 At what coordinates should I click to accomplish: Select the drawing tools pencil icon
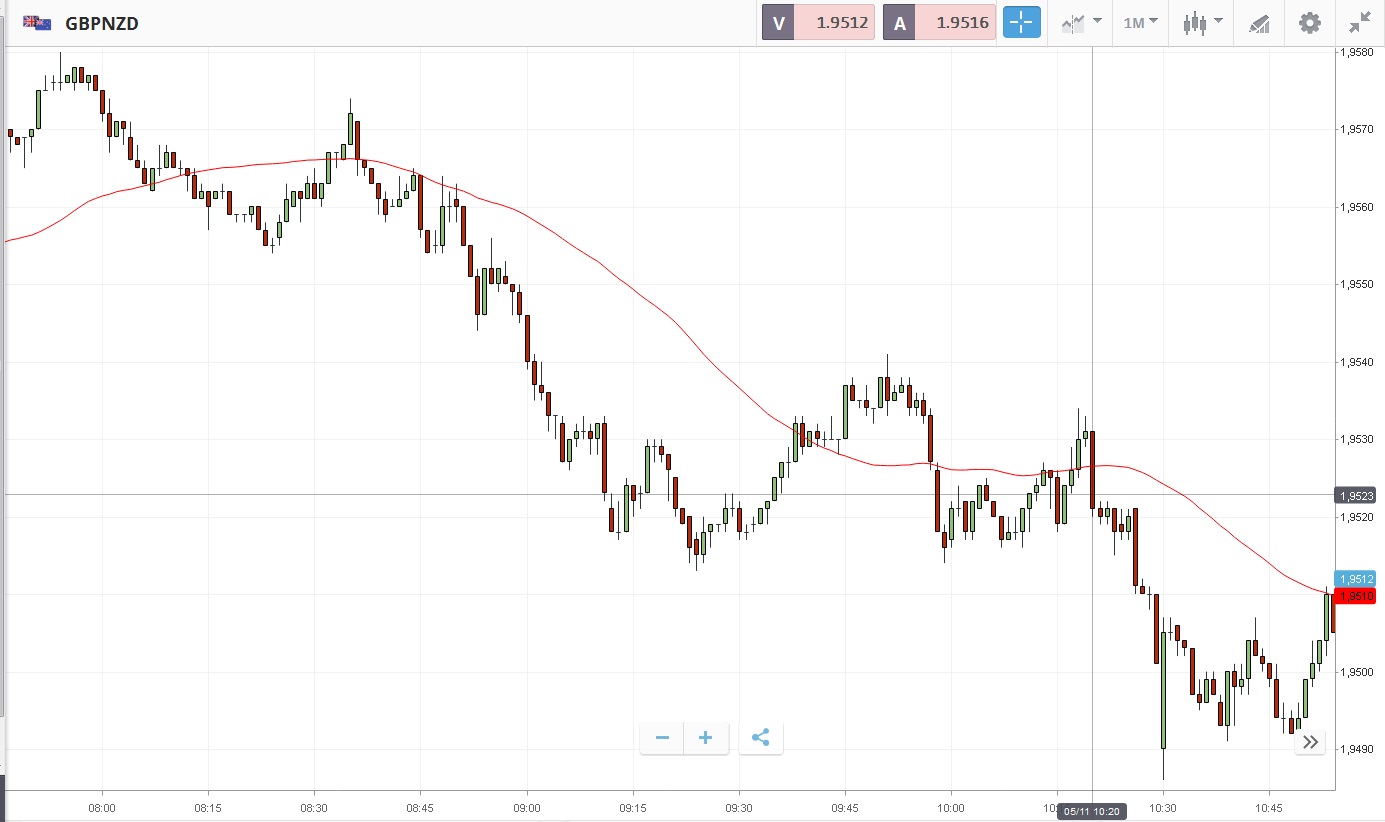pyautogui.click(x=1260, y=23)
